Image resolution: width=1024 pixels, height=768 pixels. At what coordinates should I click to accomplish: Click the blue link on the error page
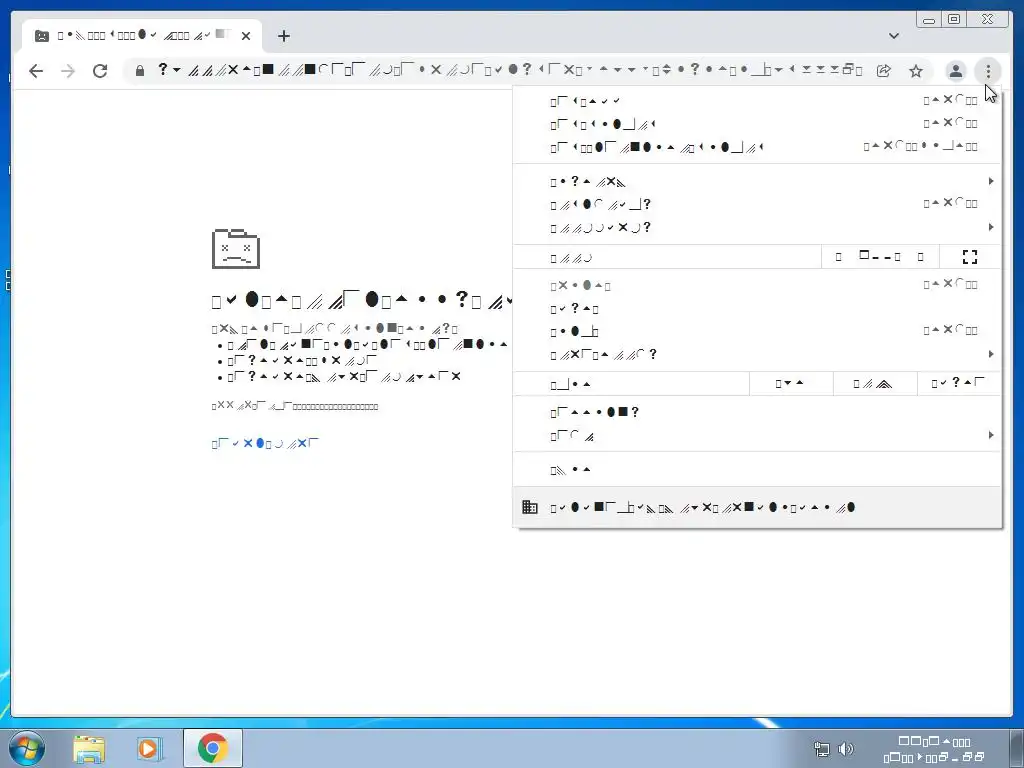tap(265, 443)
